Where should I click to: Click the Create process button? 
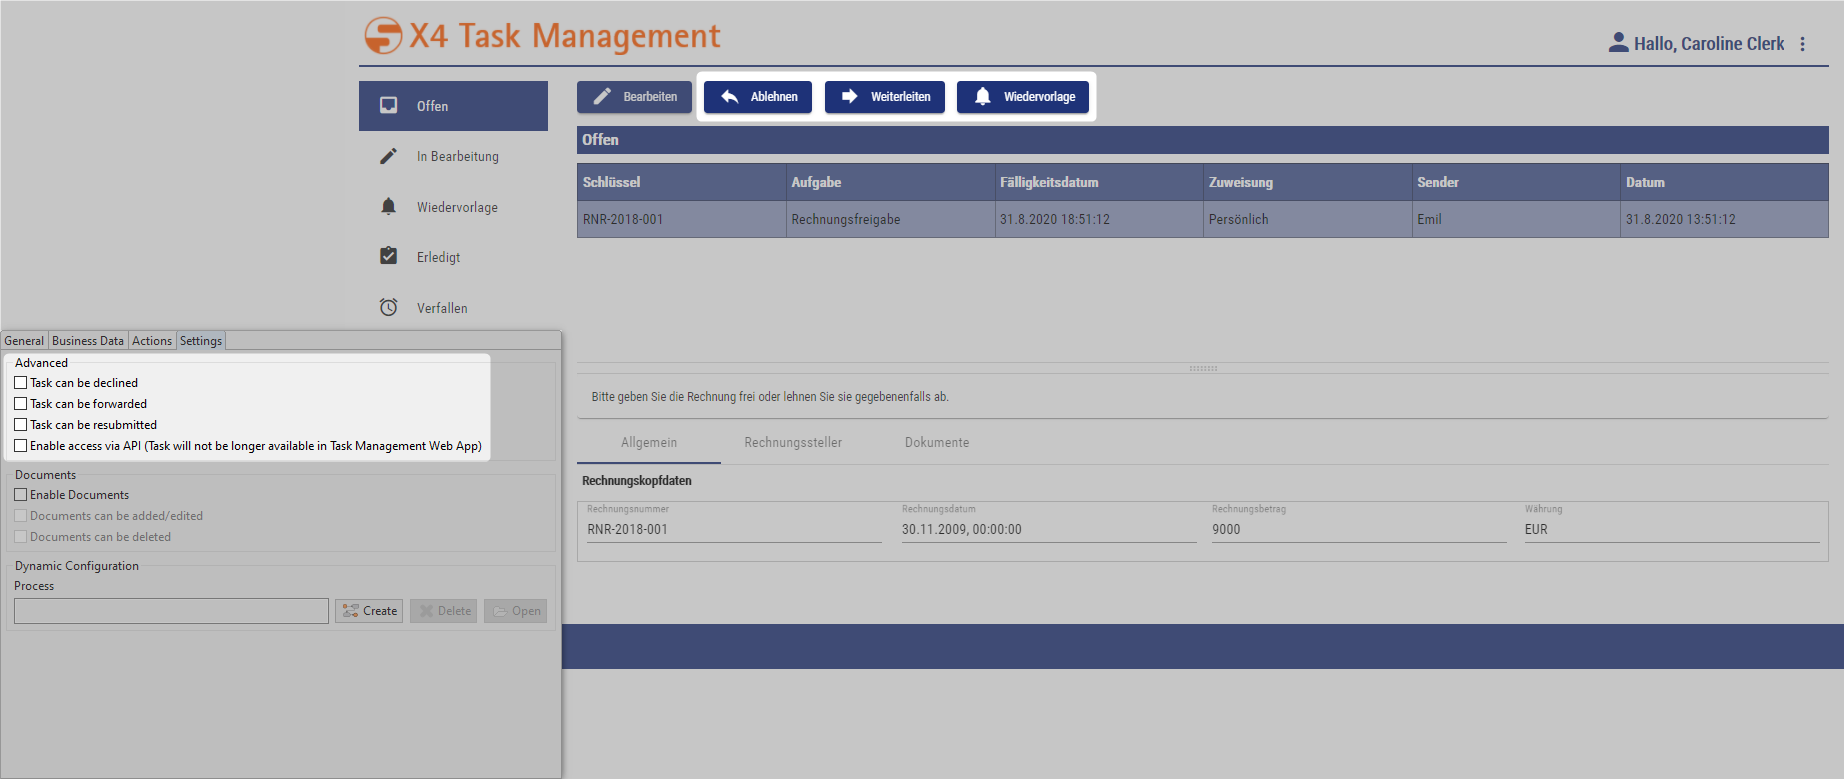[369, 611]
